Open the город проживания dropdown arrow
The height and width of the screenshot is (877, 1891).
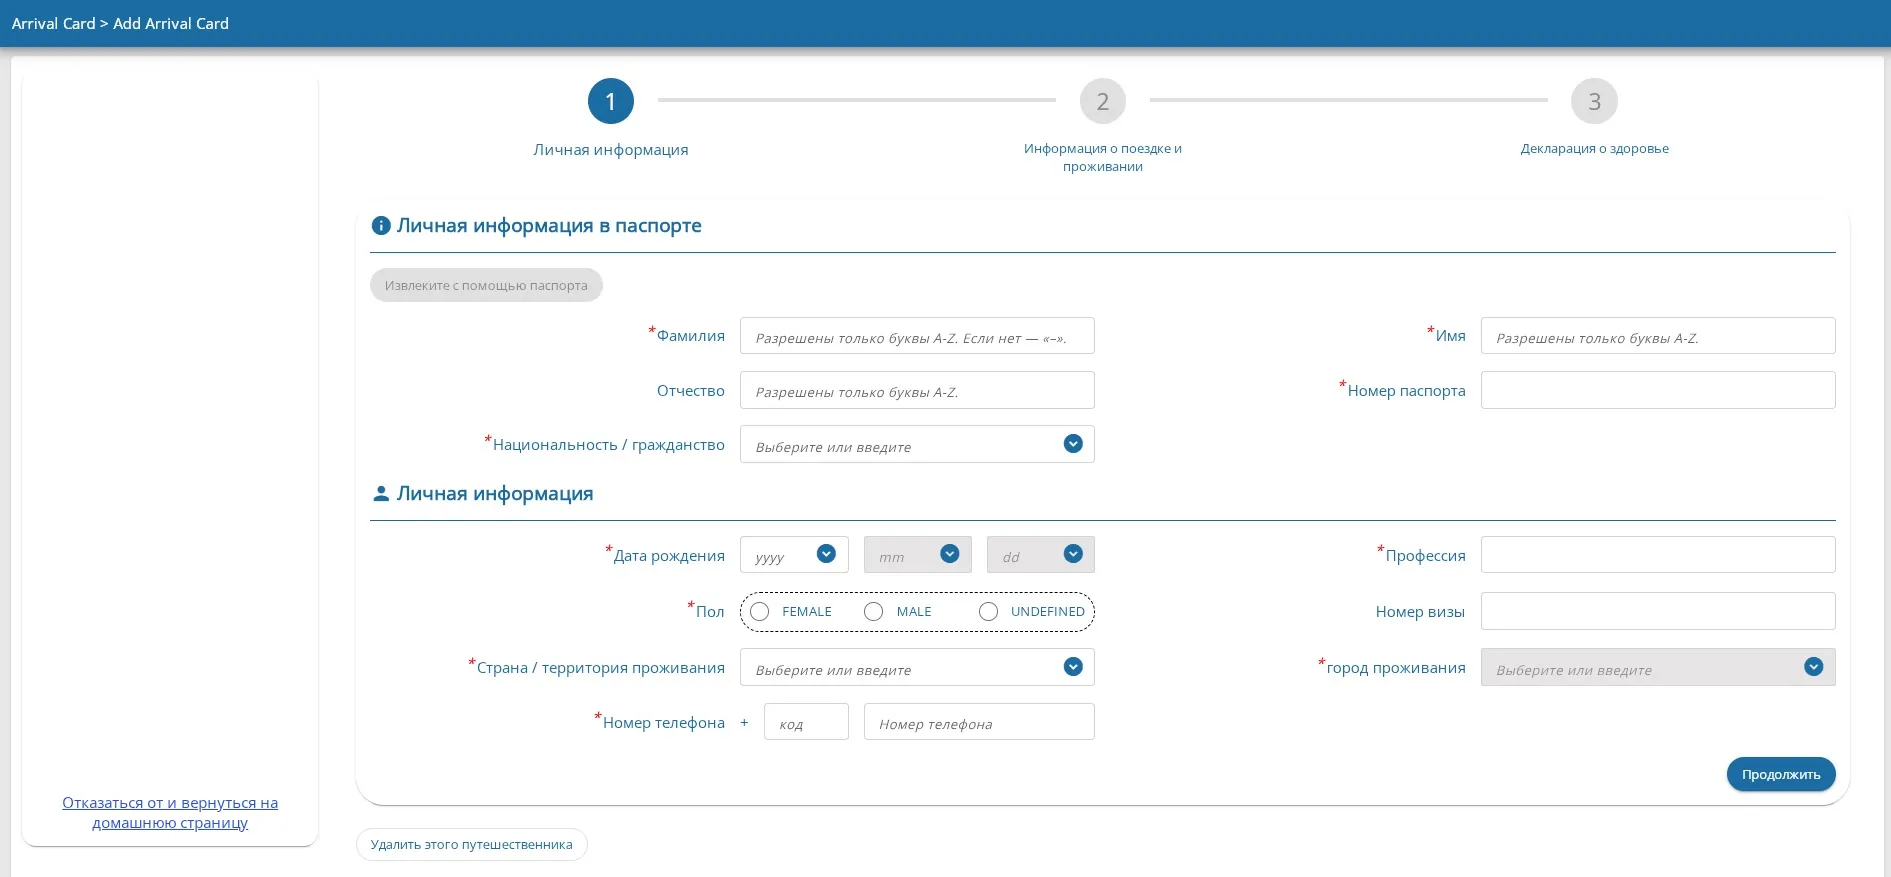[x=1813, y=667]
